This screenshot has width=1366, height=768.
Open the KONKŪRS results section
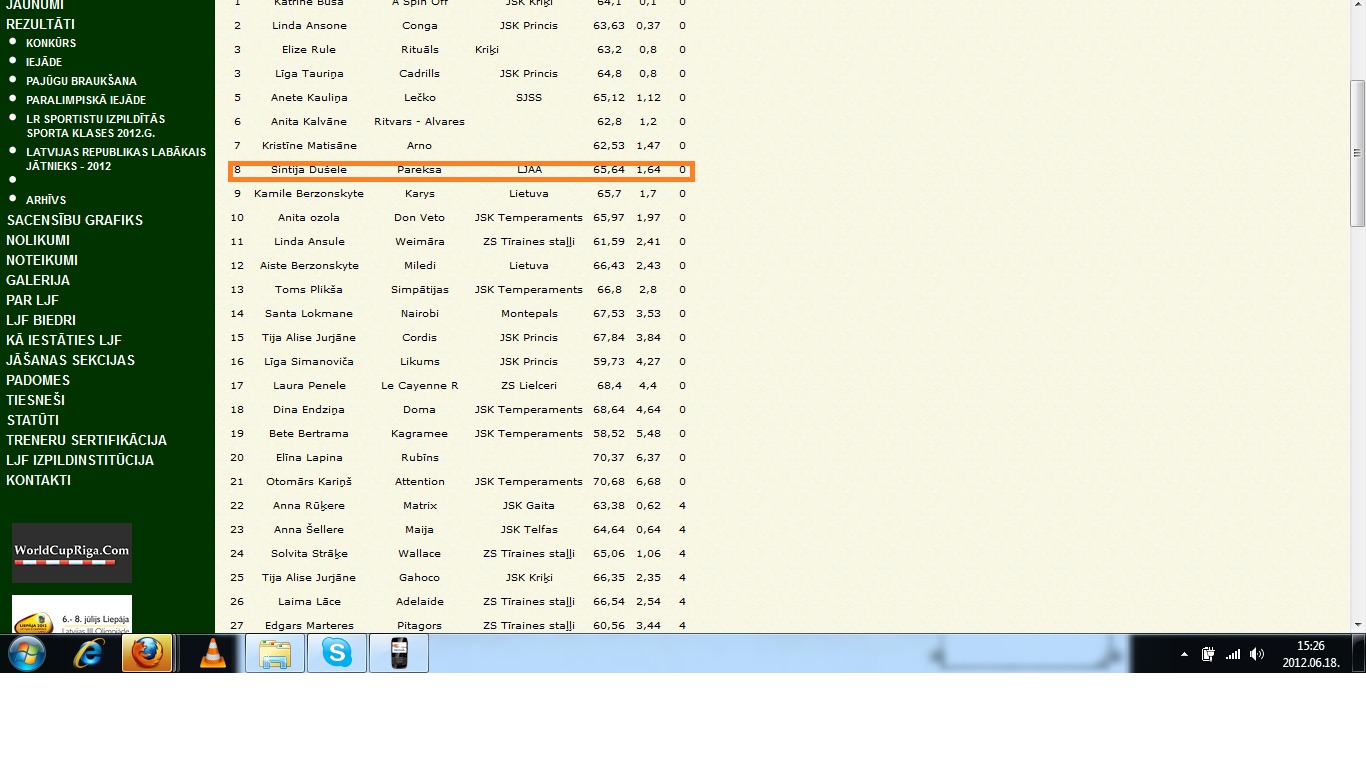click(x=51, y=43)
